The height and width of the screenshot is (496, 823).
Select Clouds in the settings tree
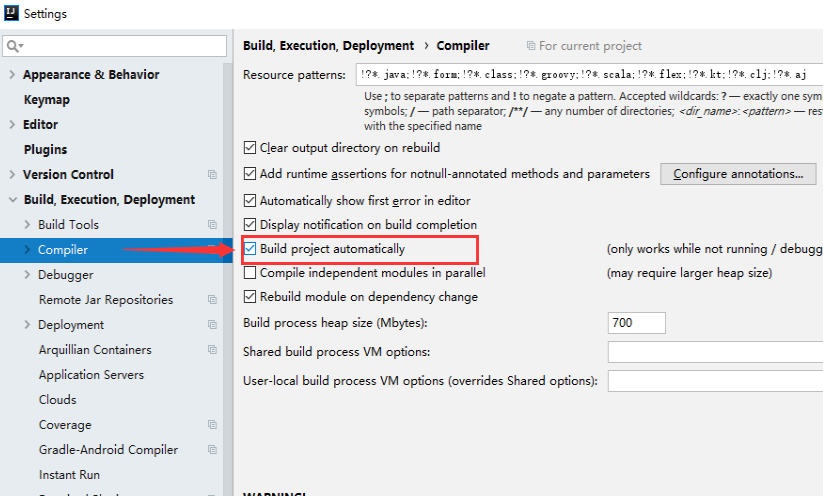pyautogui.click(x=57, y=399)
